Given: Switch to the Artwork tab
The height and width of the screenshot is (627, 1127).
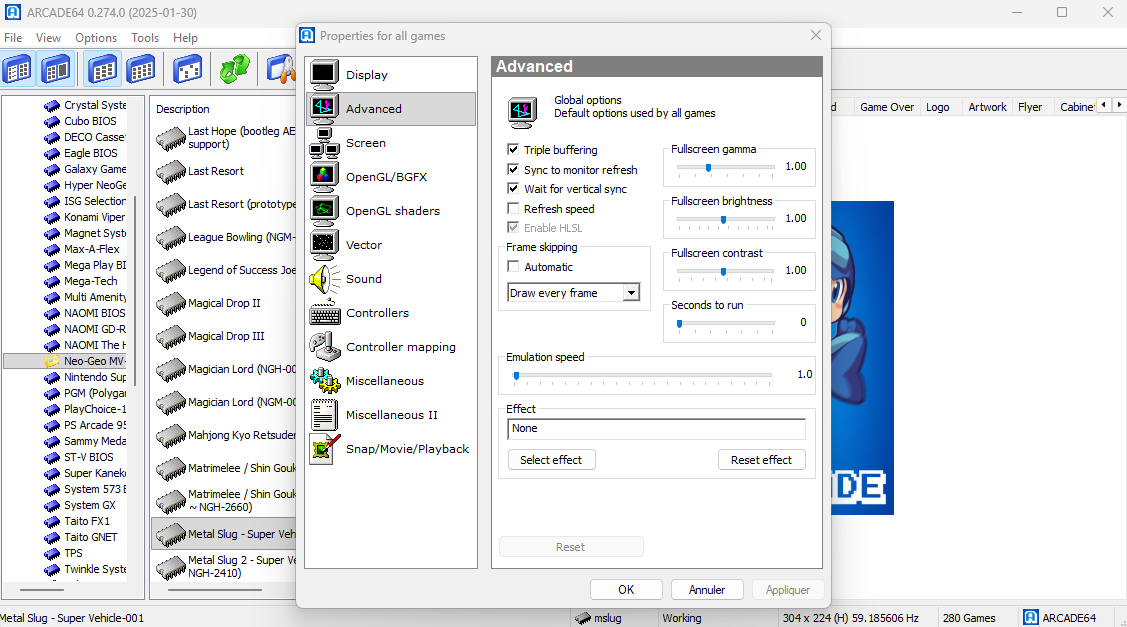Looking at the screenshot, I should [987, 107].
